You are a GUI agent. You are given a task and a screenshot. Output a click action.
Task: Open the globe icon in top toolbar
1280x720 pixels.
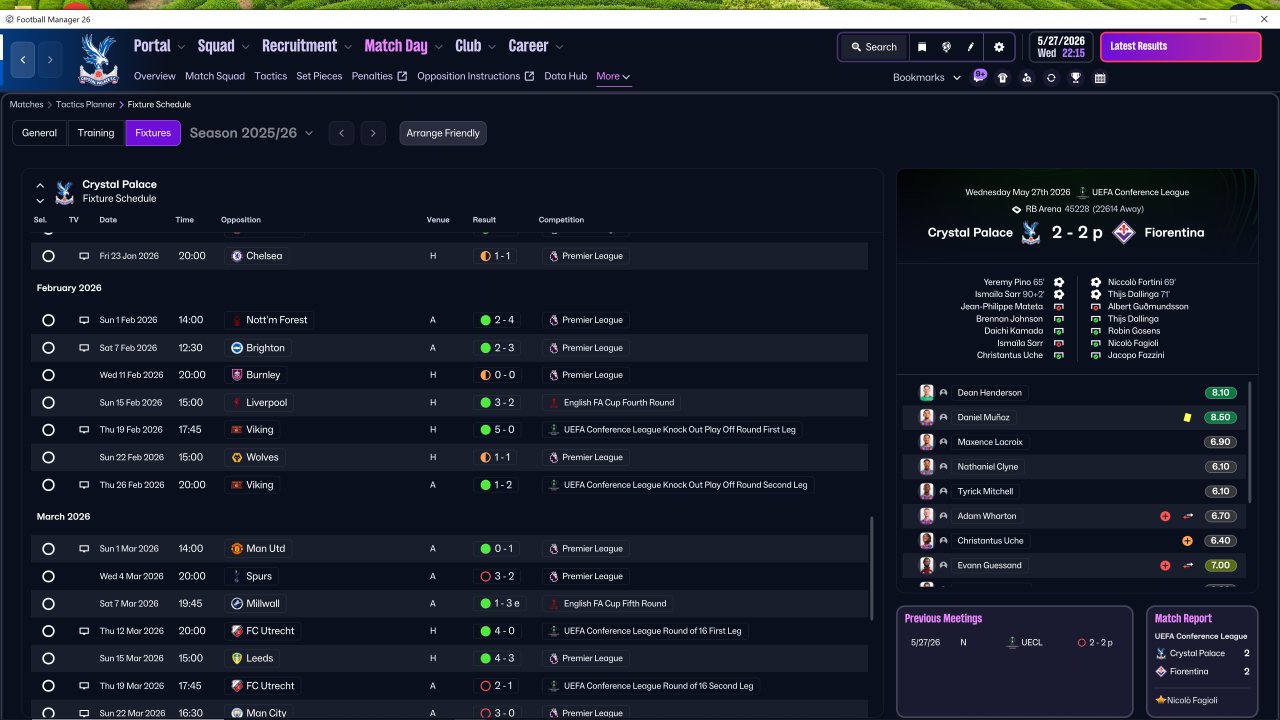tap(946, 47)
